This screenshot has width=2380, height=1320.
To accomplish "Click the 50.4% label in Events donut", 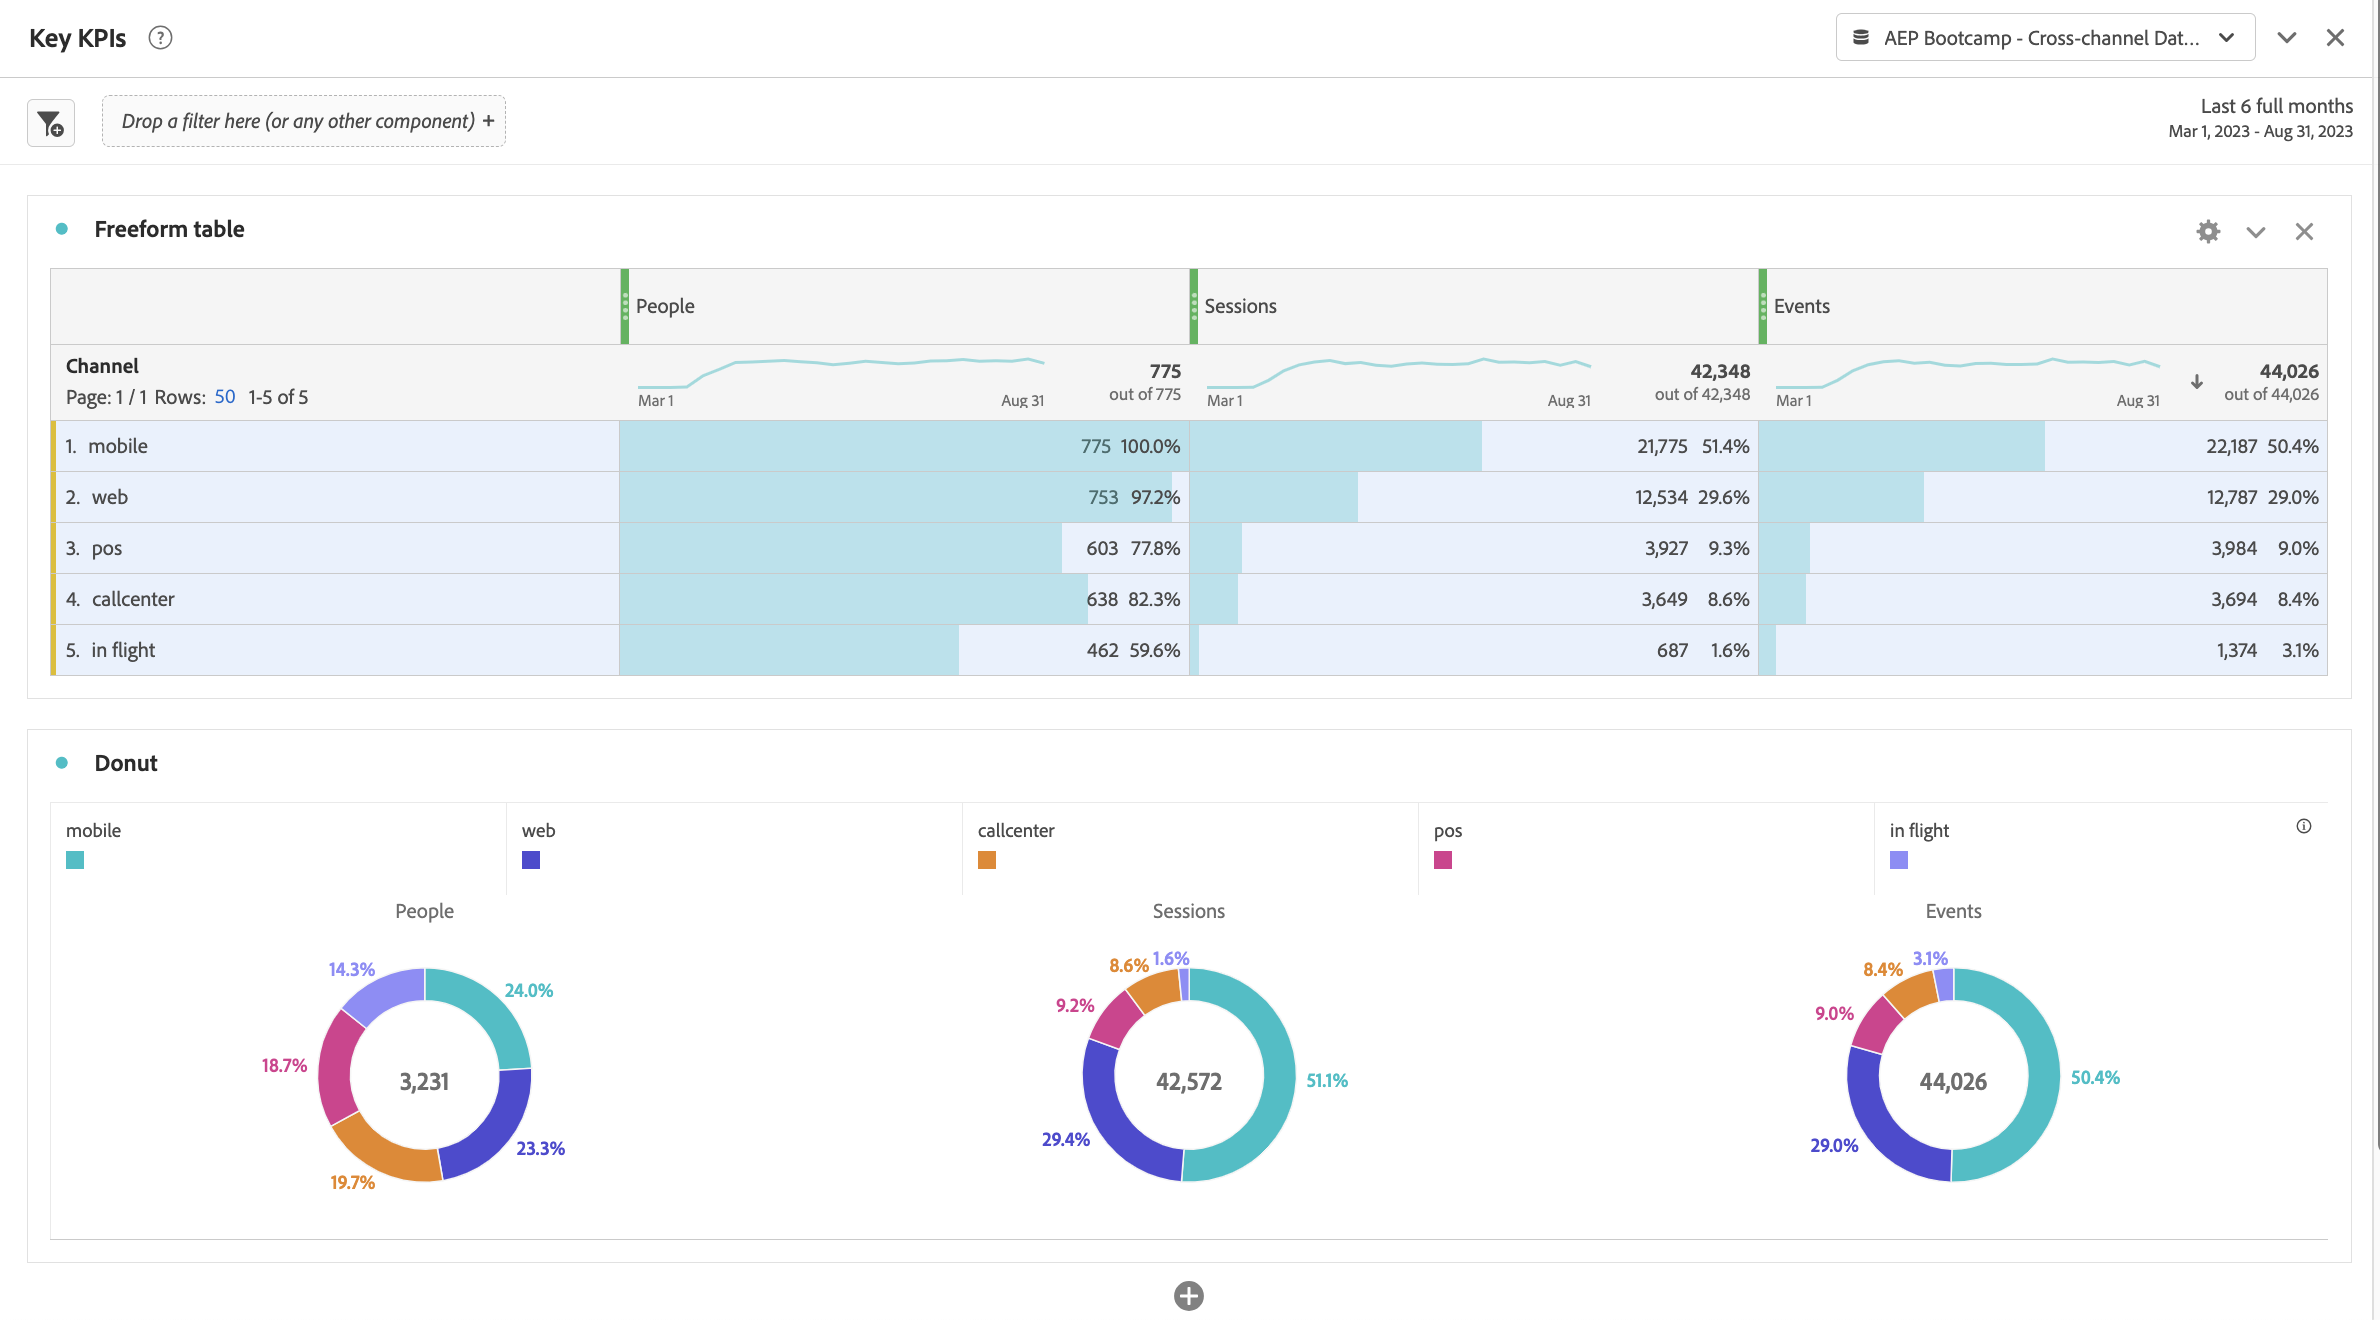I will [x=2095, y=1077].
